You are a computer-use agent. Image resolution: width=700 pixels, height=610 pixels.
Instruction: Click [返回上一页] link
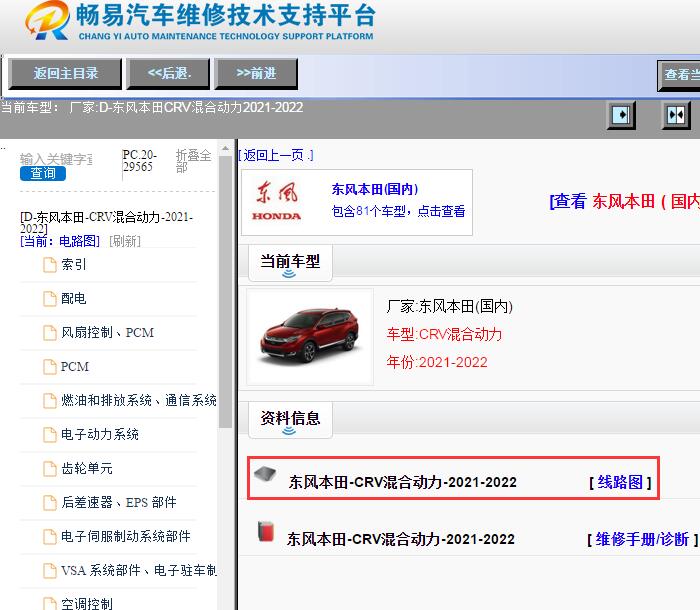(276, 155)
